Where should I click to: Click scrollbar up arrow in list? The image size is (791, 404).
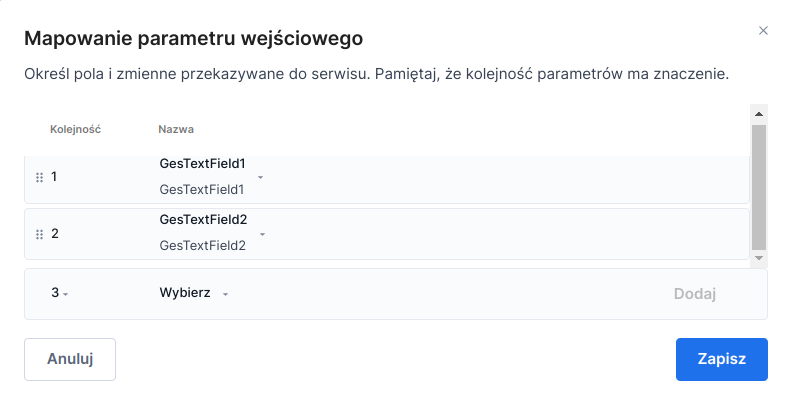pos(759,113)
